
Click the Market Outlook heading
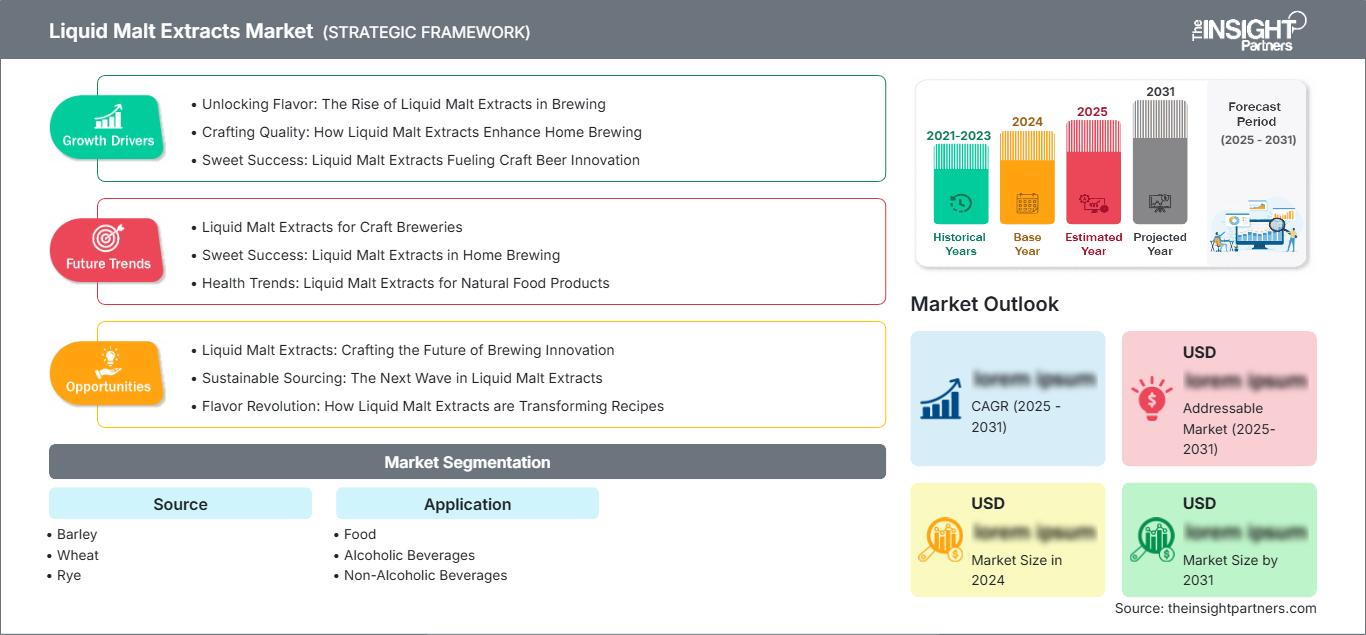tap(984, 304)
